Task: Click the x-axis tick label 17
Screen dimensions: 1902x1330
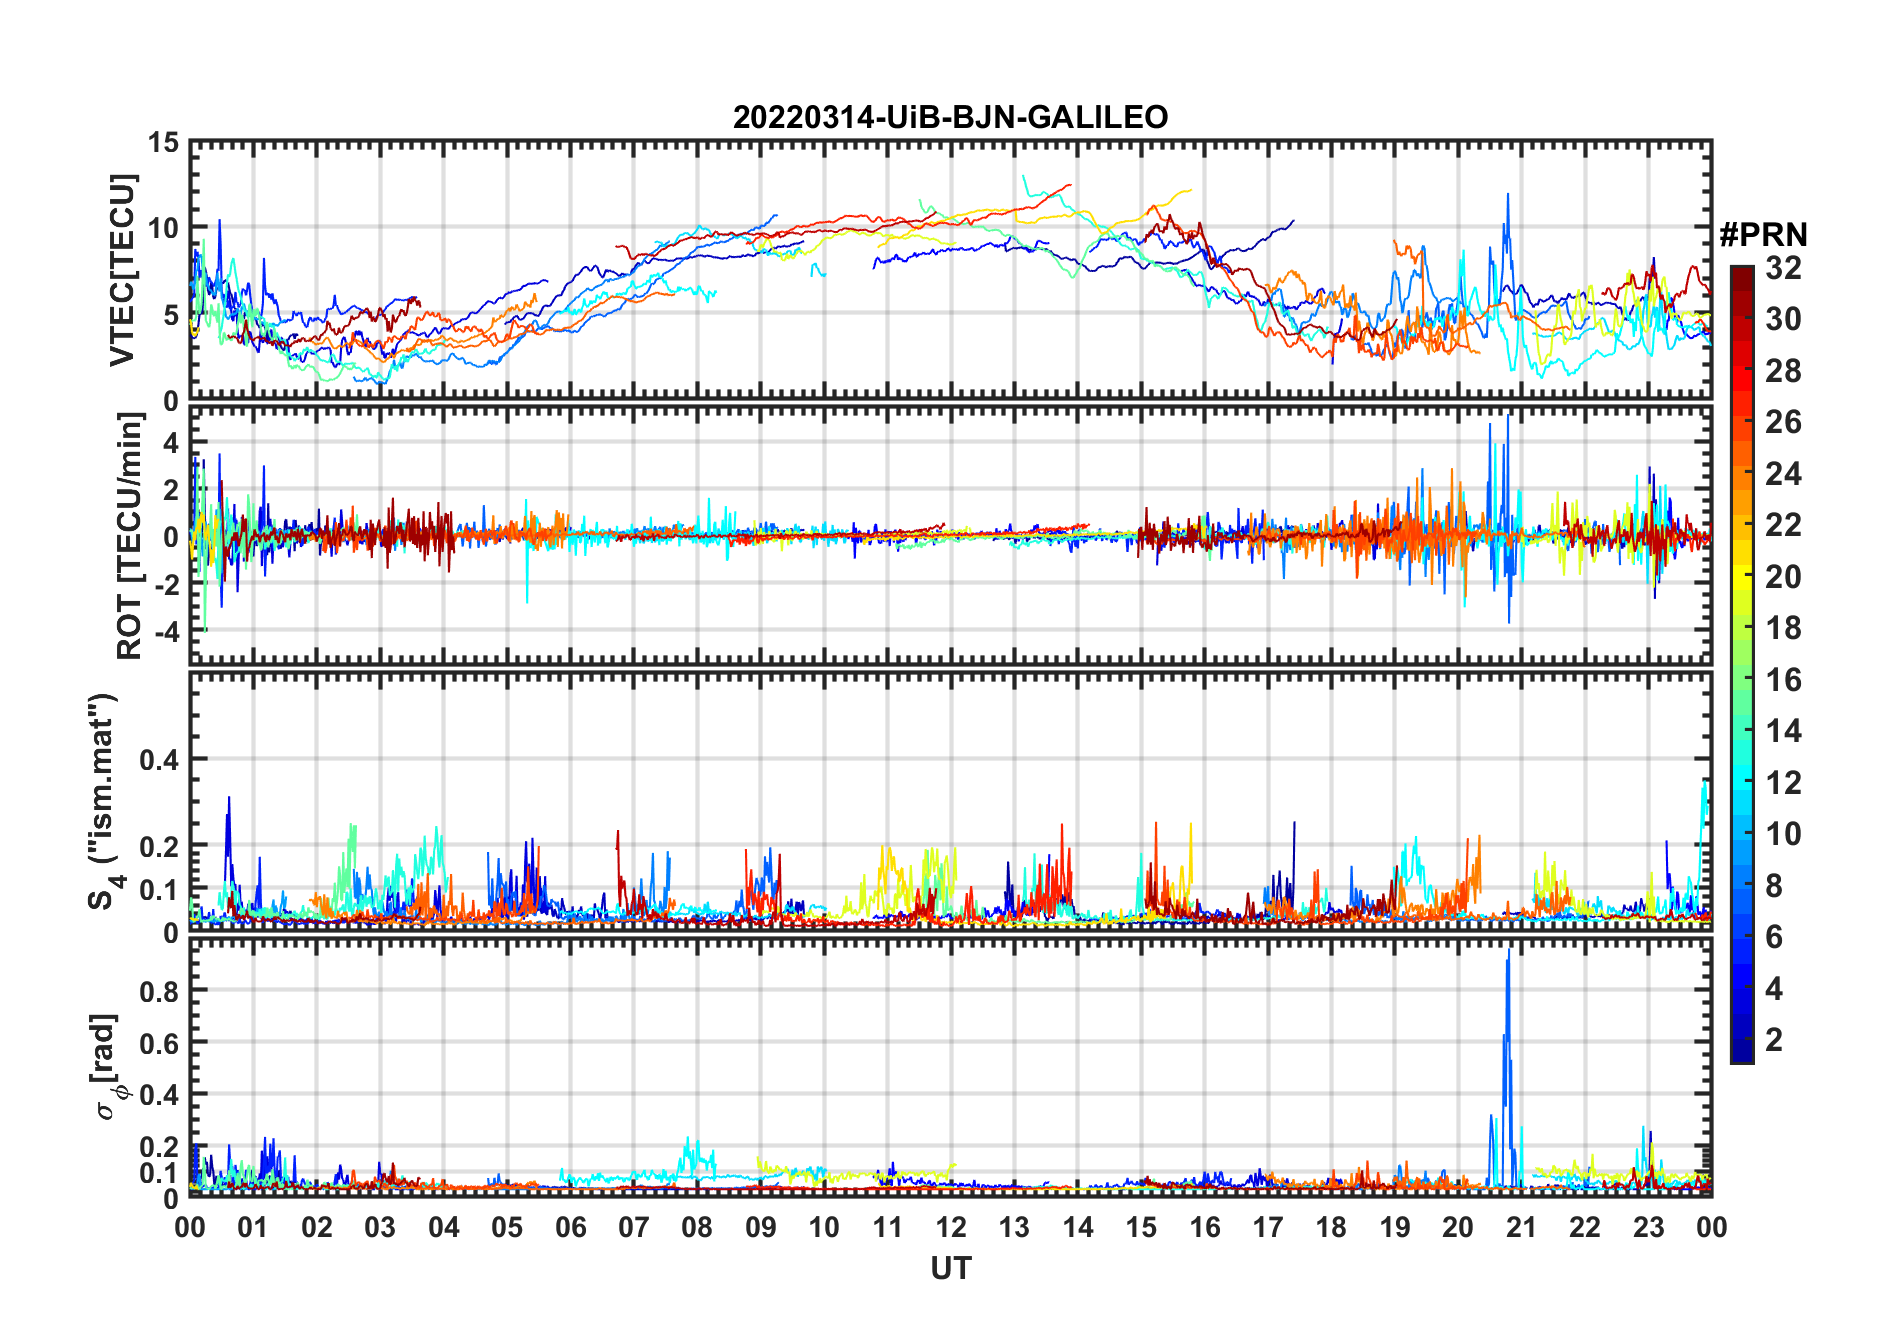Action: click(x=1267, y=1227)
